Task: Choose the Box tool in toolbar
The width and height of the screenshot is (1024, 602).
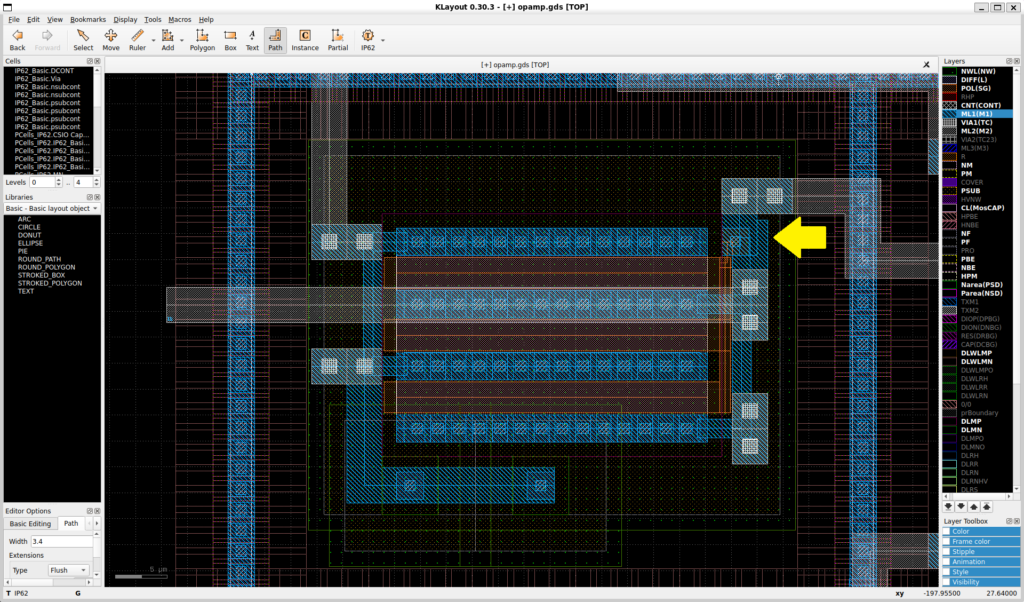Action: 230,39
